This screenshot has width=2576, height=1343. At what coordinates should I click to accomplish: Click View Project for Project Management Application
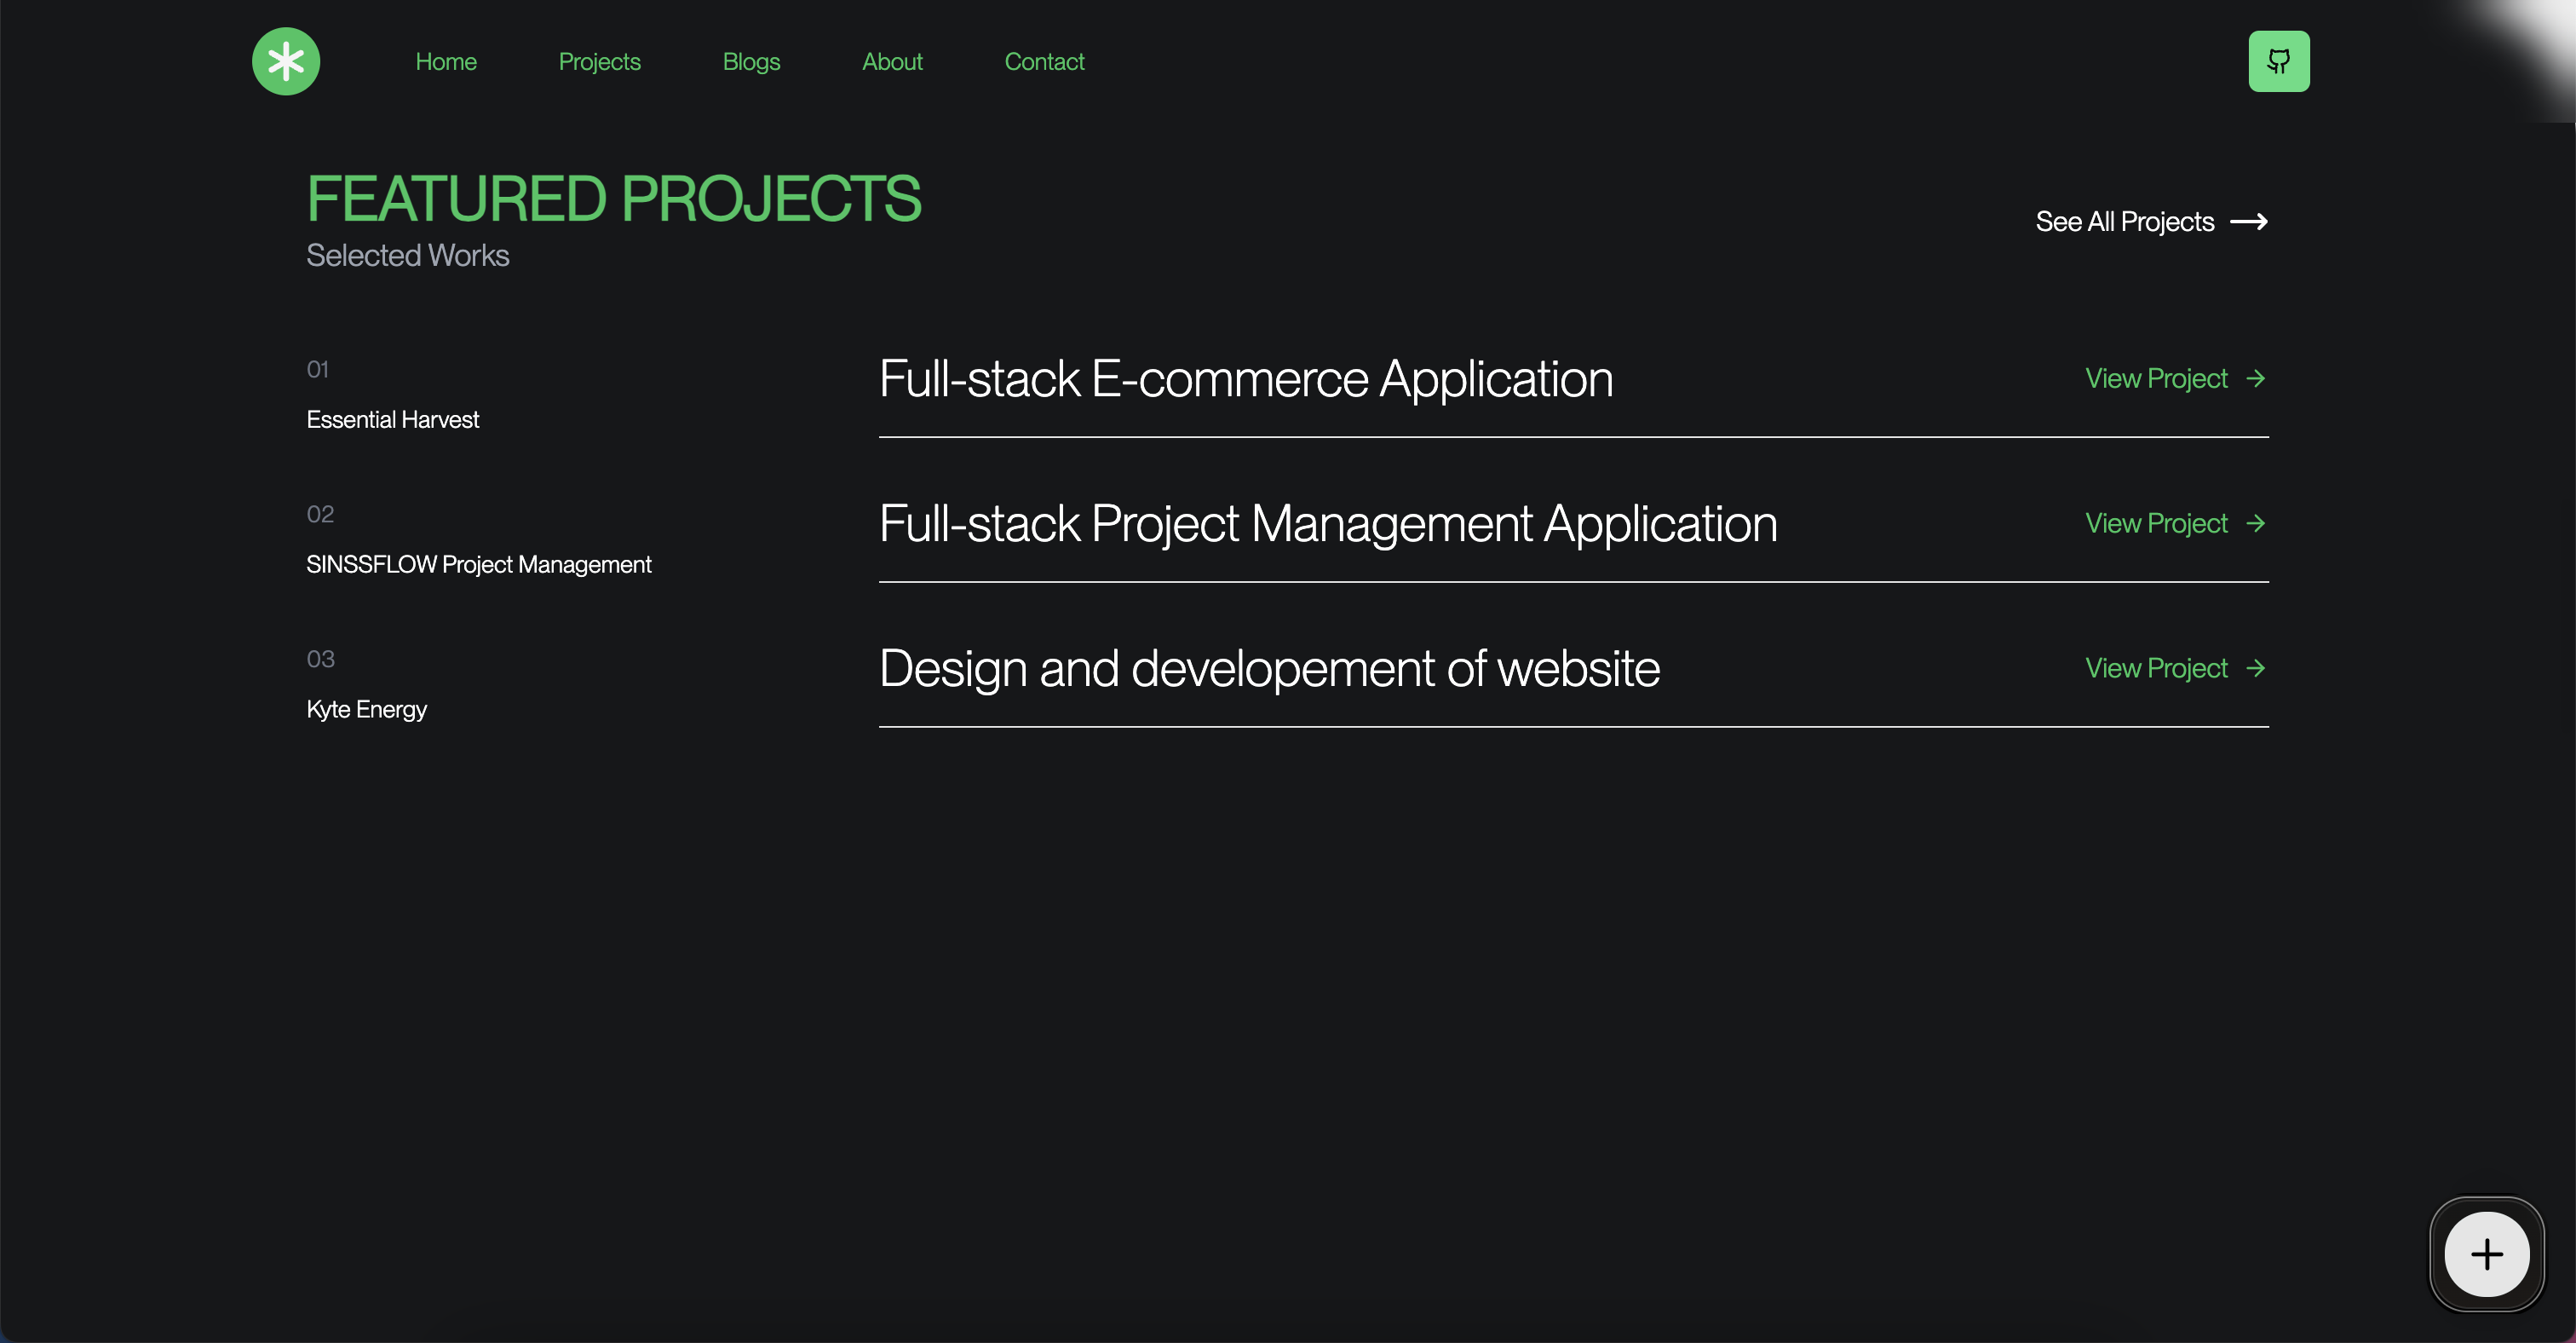click(2156, 523)
